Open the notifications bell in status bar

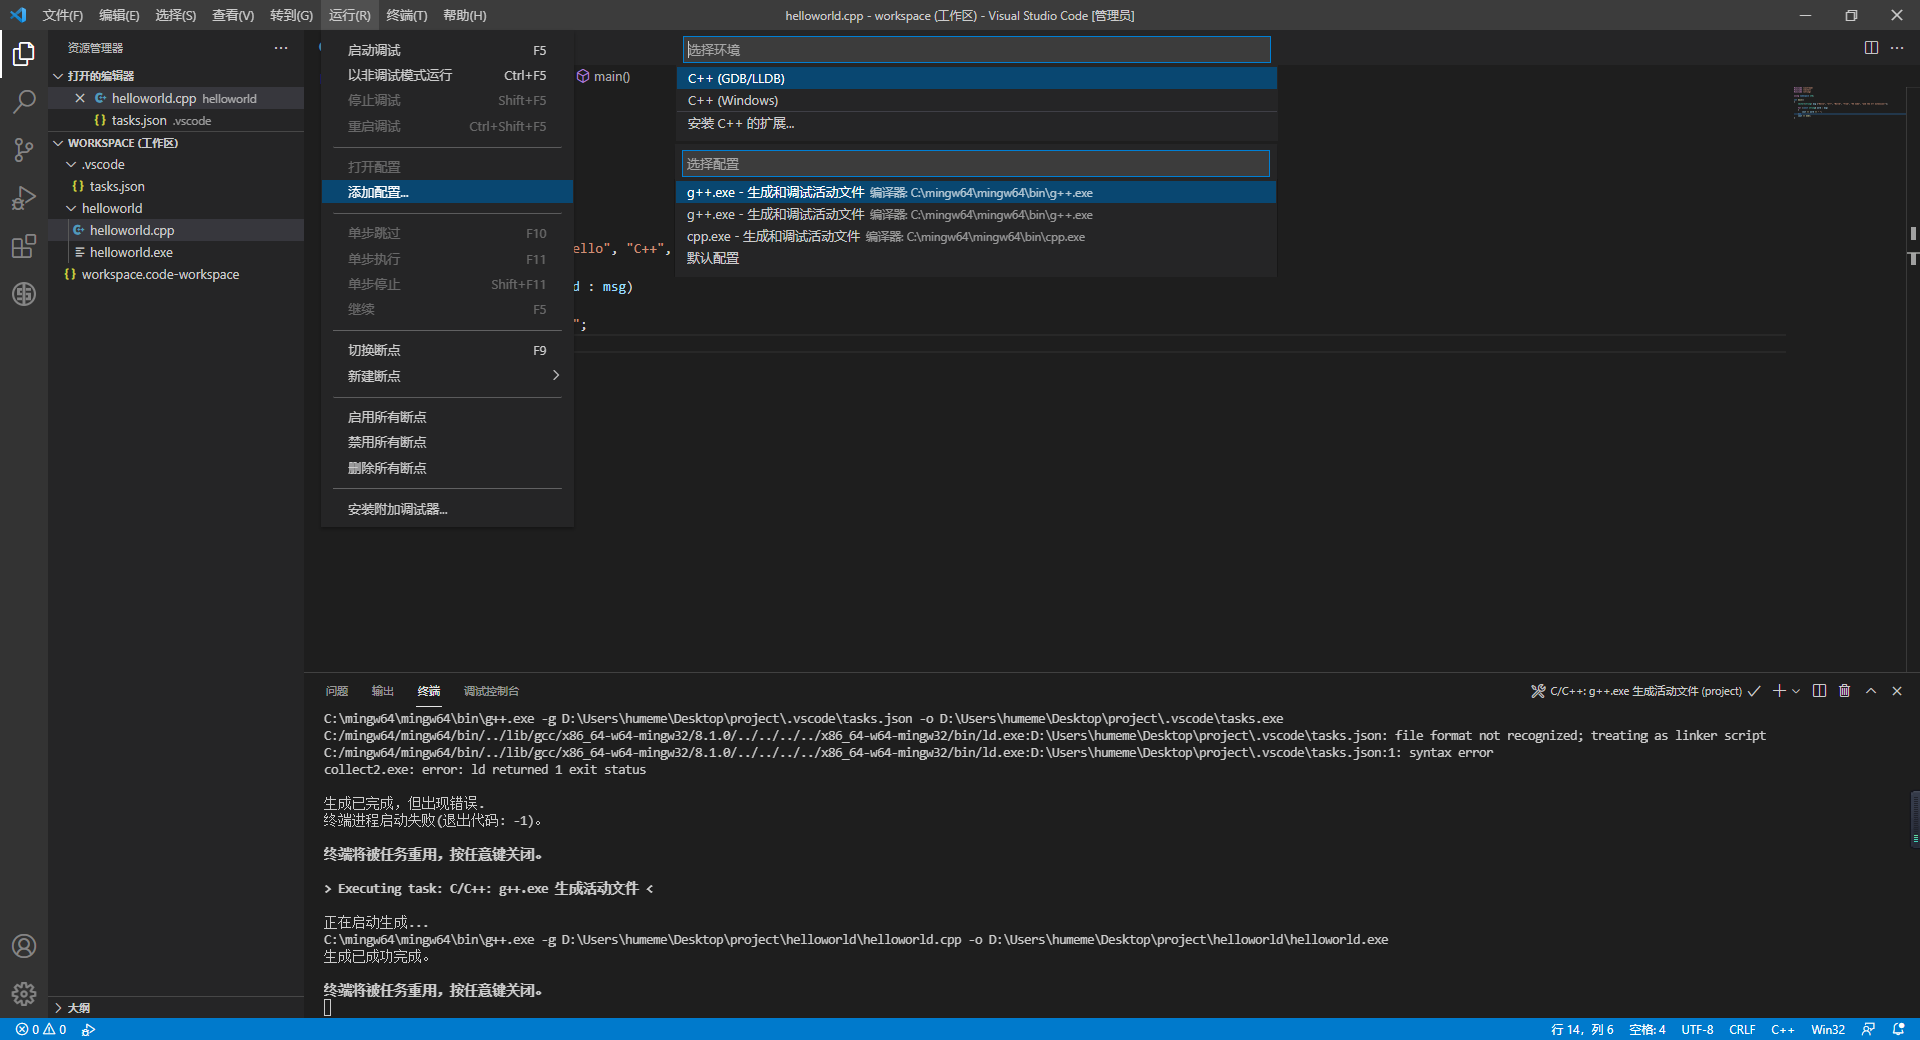coord(1898,1029)
